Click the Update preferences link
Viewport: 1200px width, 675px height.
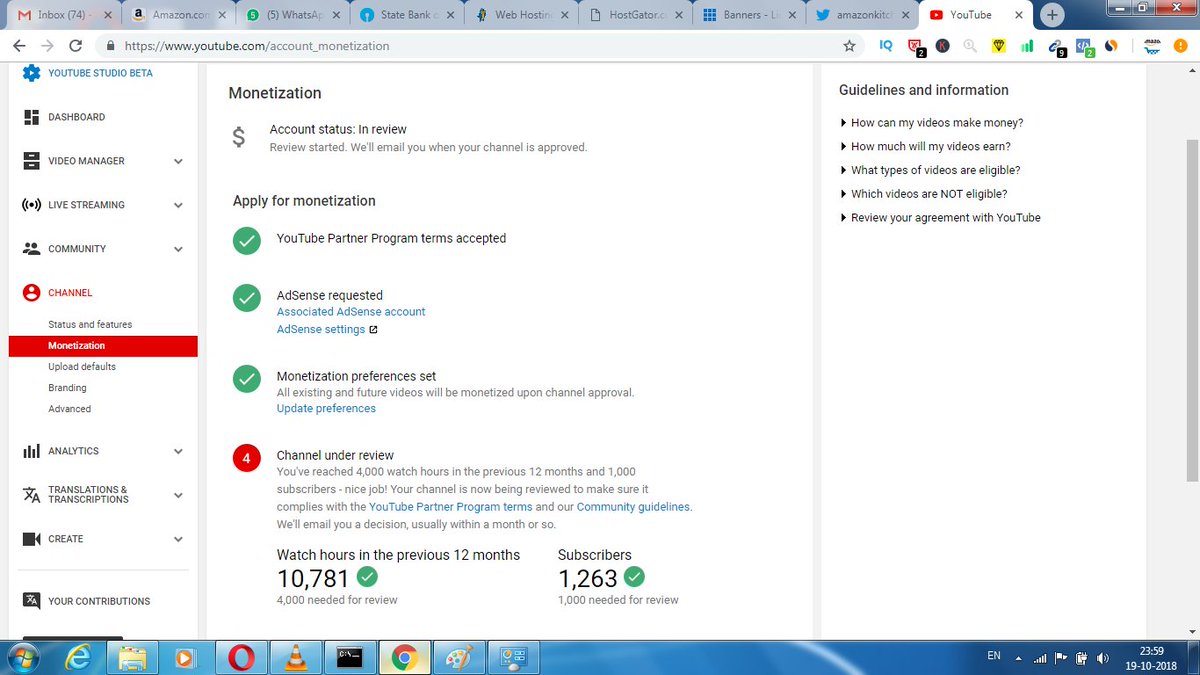(326, 409)
